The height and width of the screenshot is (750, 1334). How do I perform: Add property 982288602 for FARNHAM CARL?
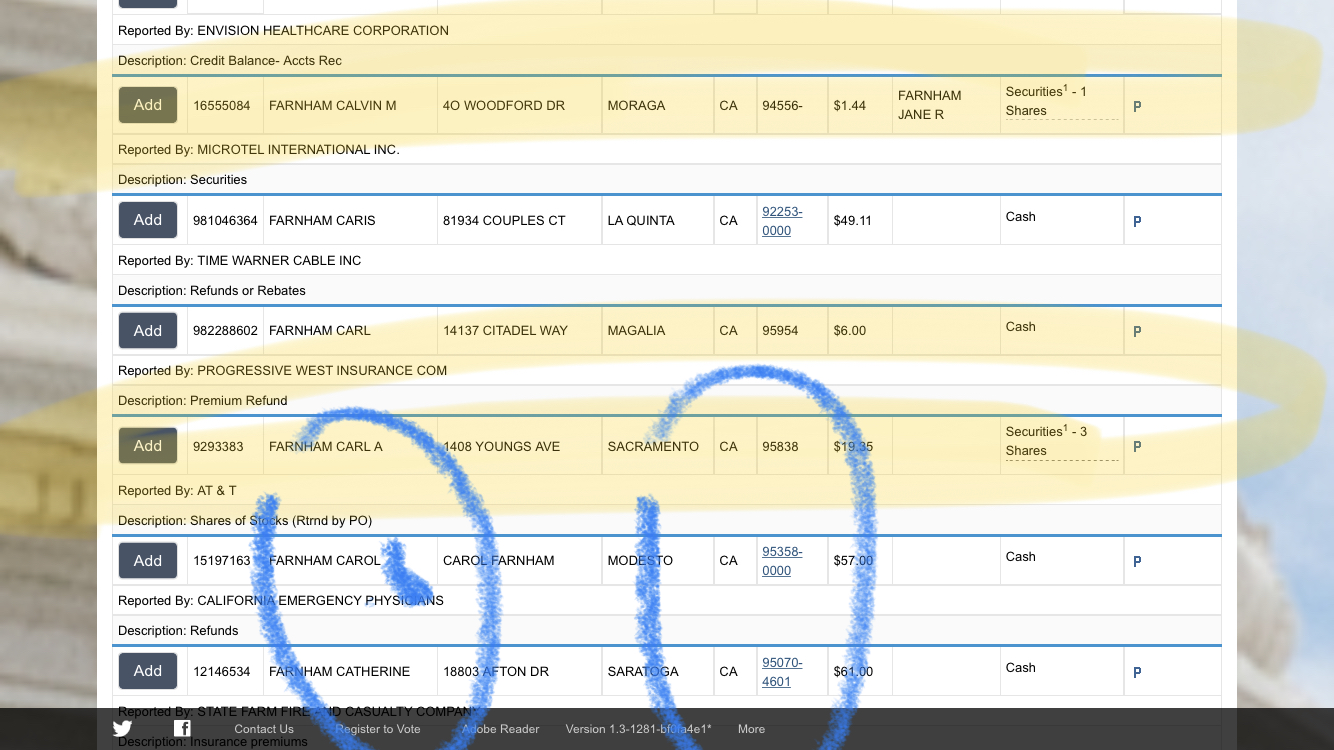[x=148, y=330]
